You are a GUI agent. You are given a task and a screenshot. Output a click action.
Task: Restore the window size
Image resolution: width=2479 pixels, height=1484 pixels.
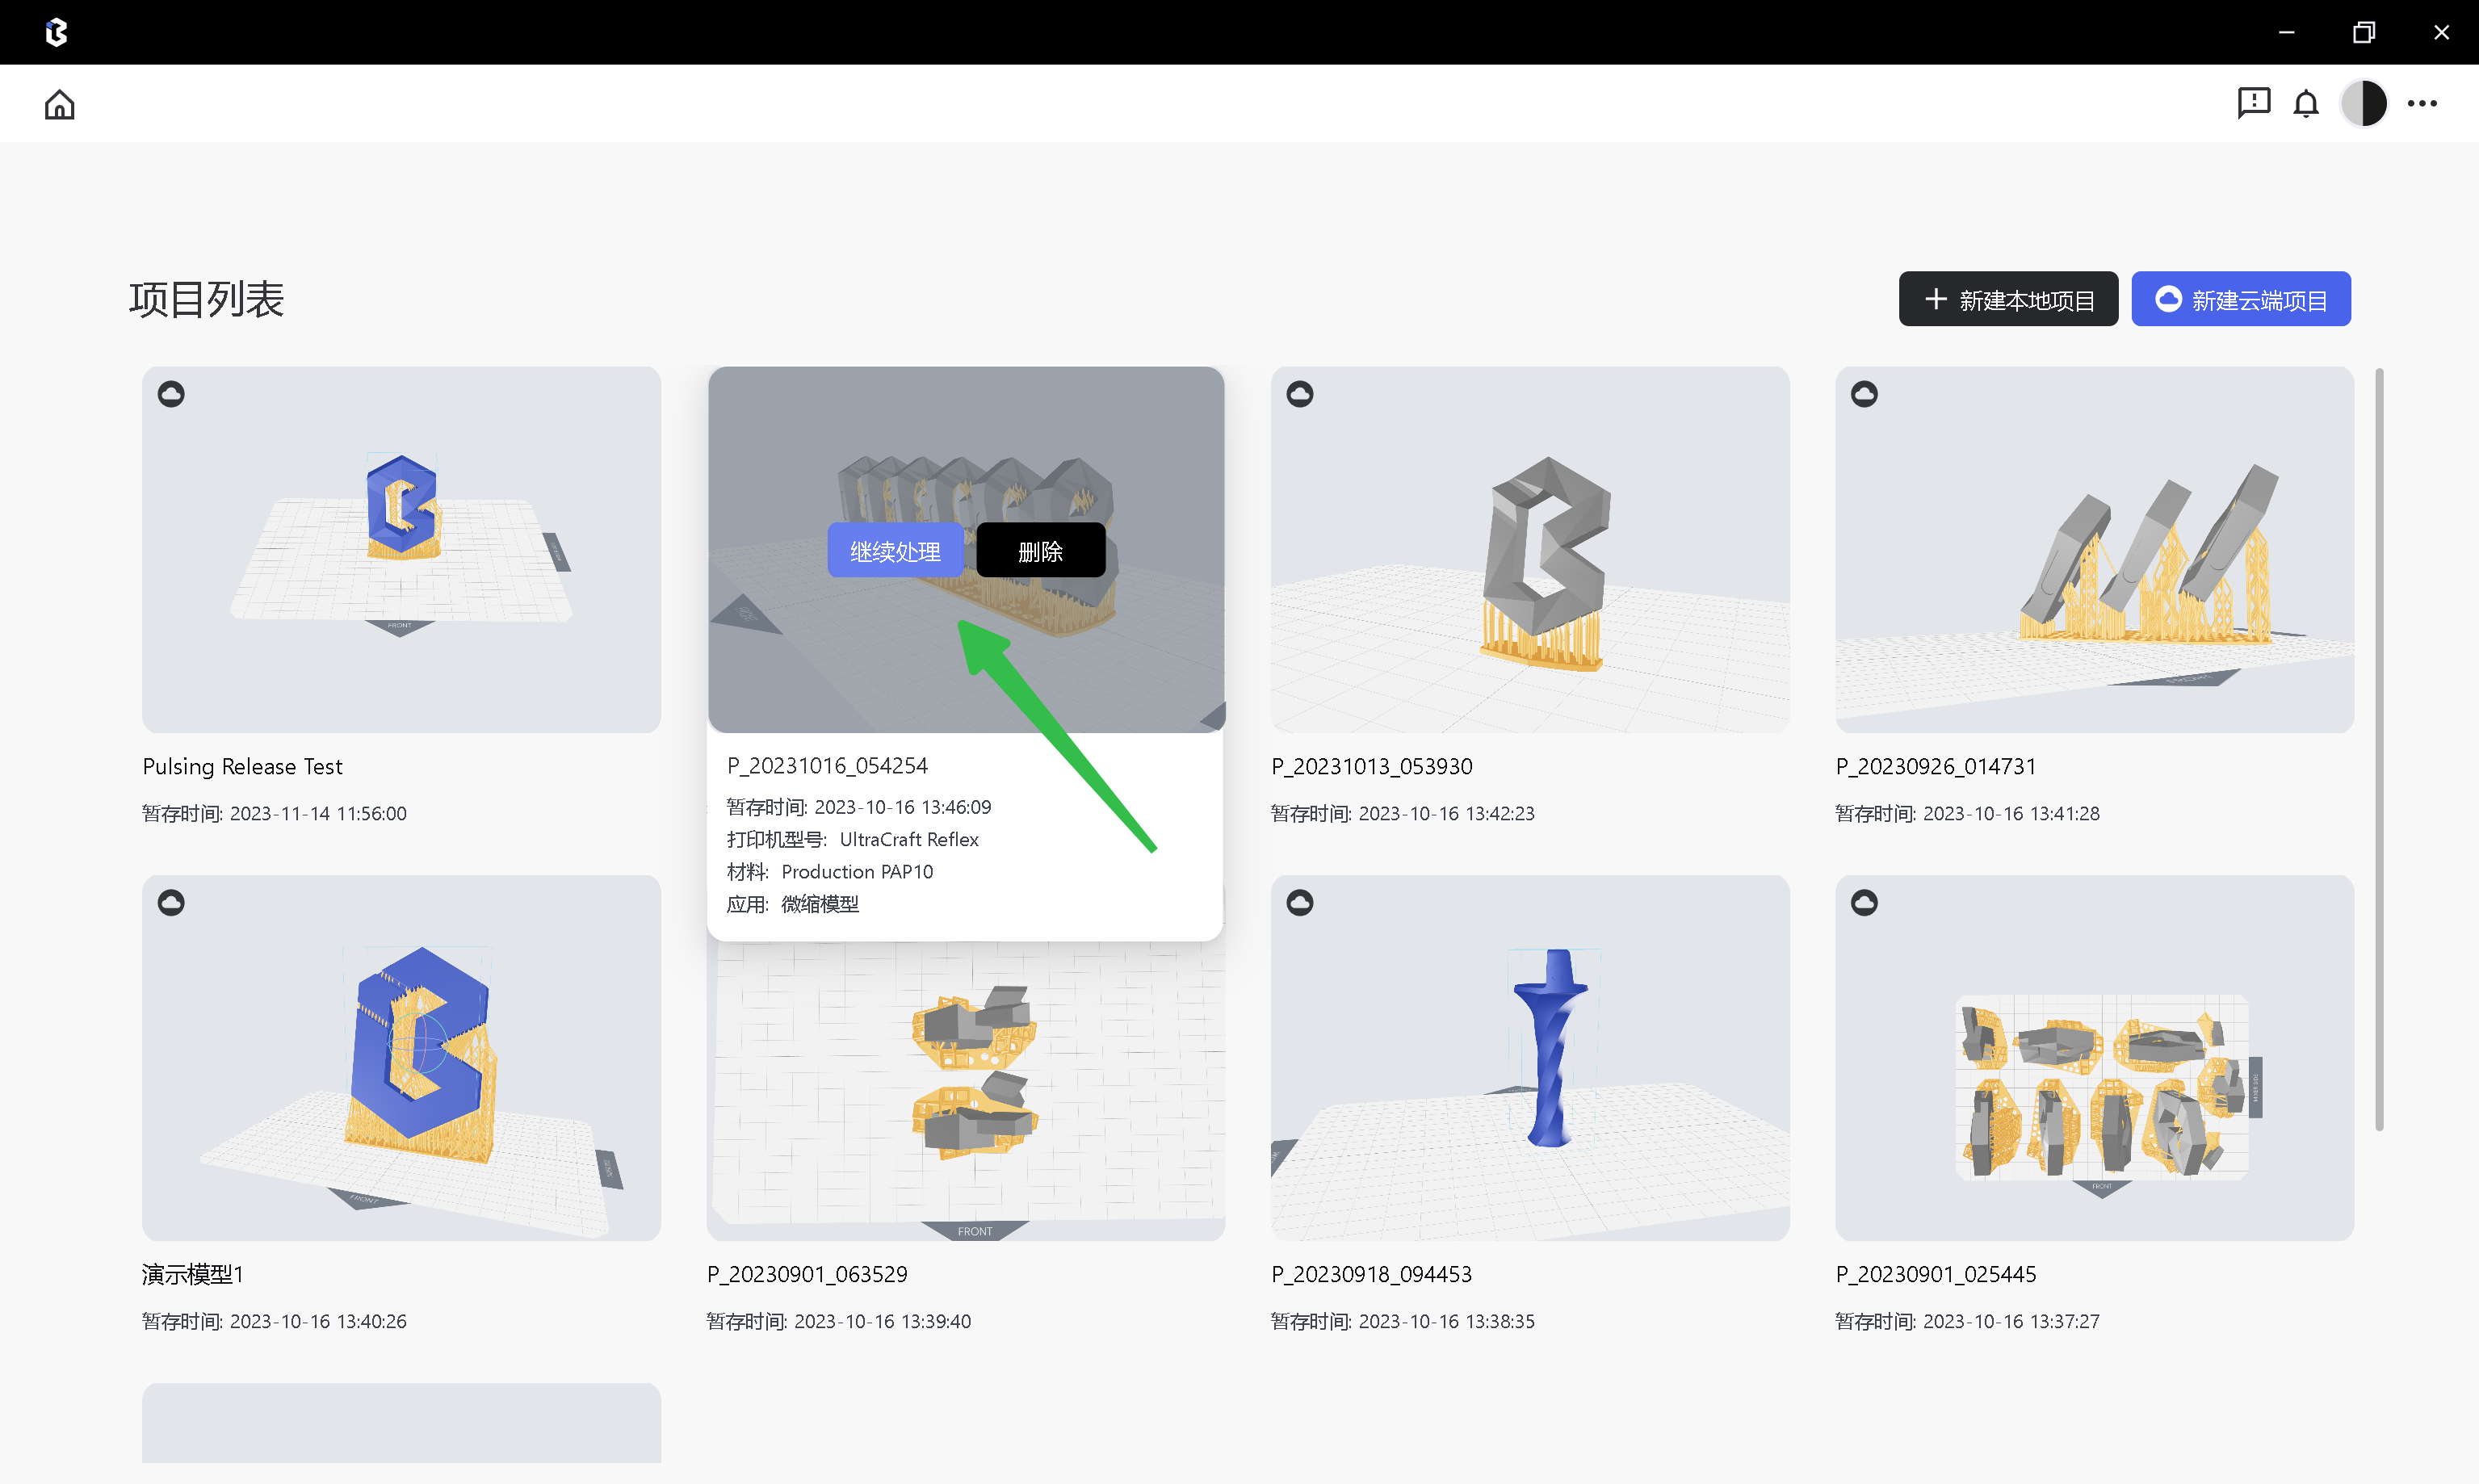point(2363,32)
